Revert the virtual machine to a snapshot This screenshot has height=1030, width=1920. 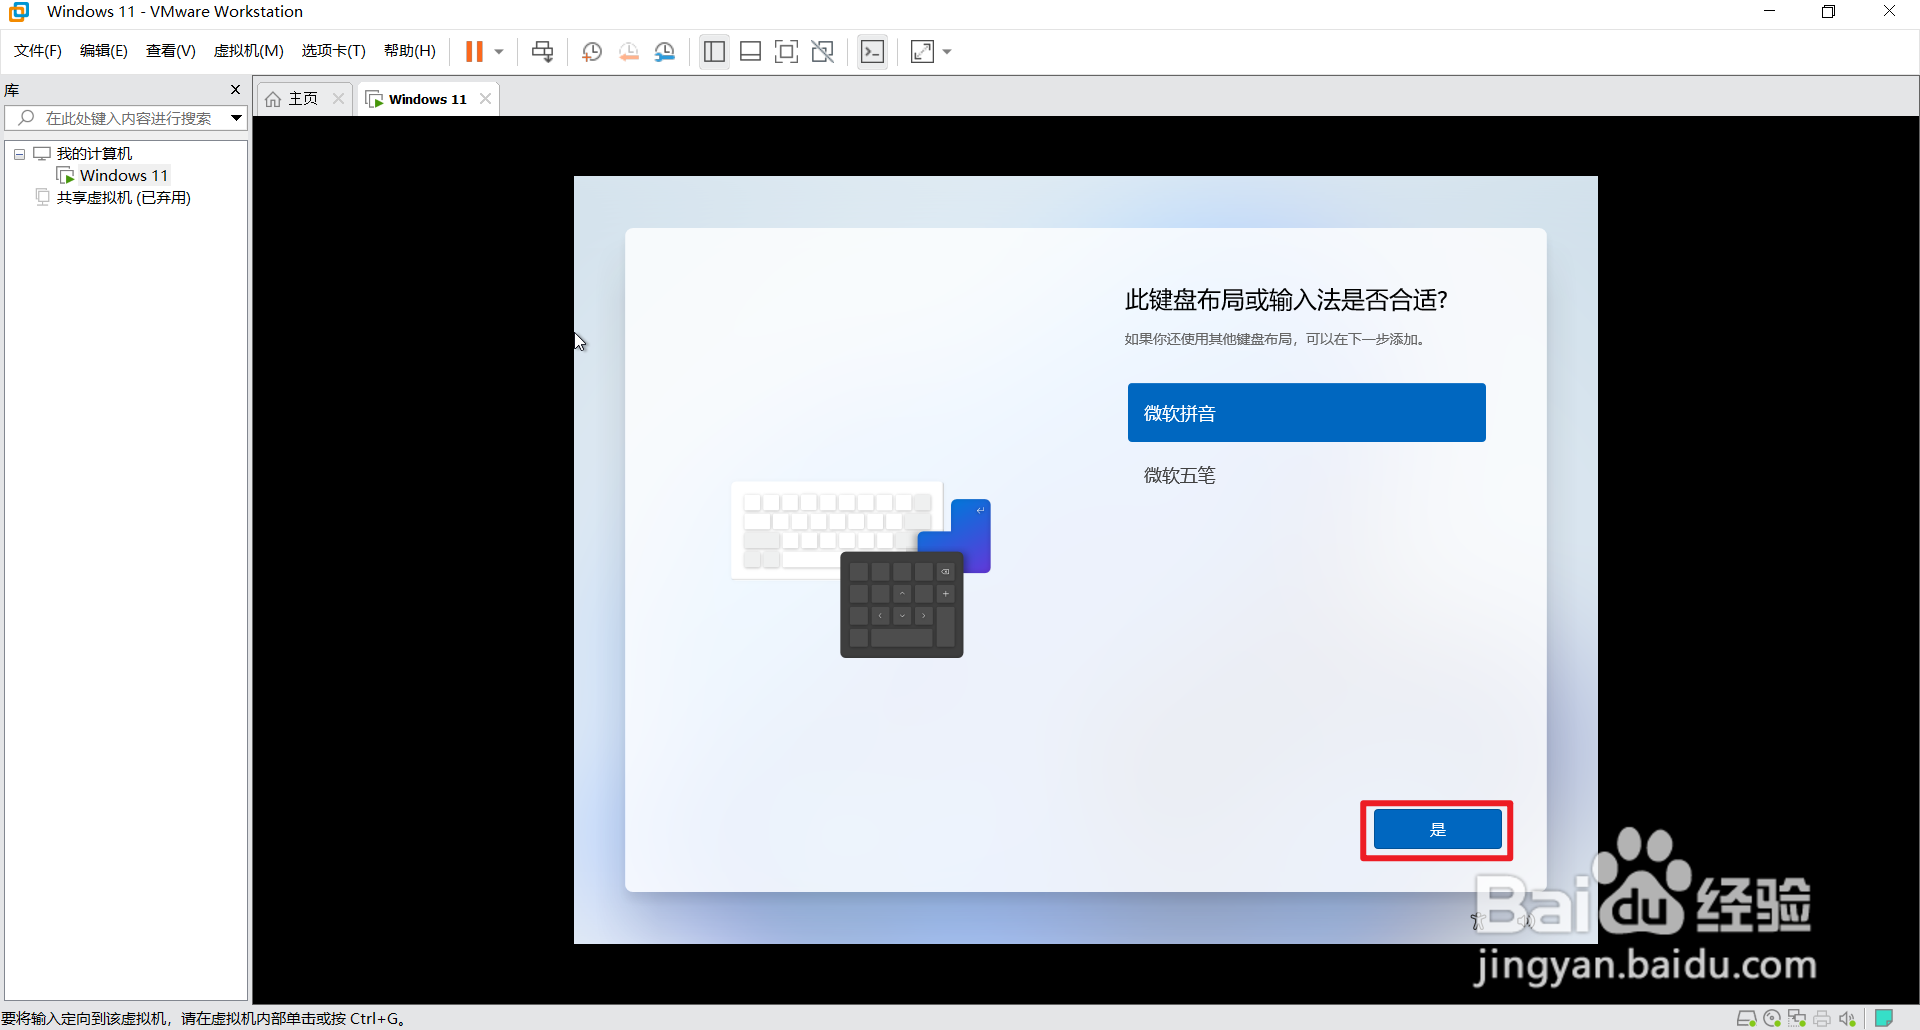[628, 51]
